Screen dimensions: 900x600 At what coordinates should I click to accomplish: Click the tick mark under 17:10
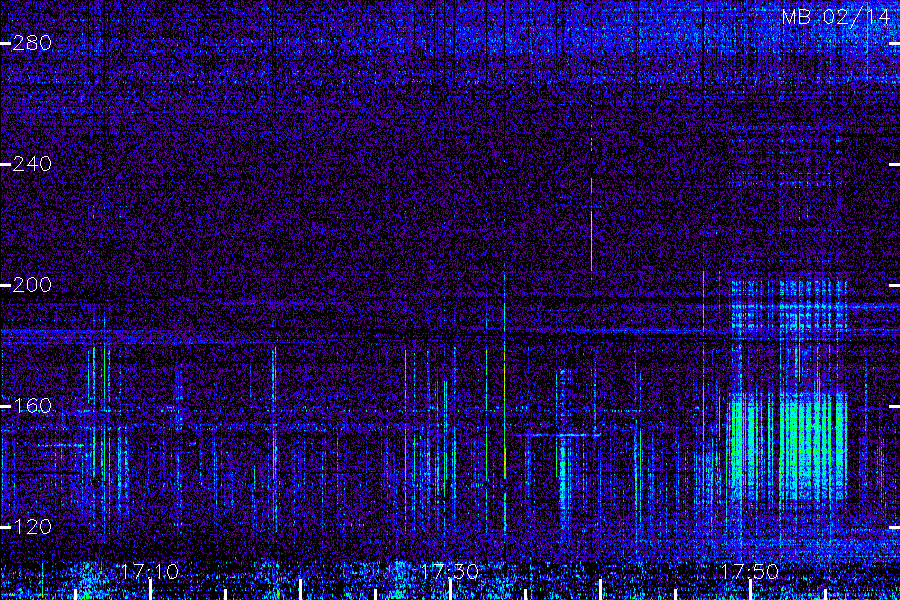coord(150,590)
